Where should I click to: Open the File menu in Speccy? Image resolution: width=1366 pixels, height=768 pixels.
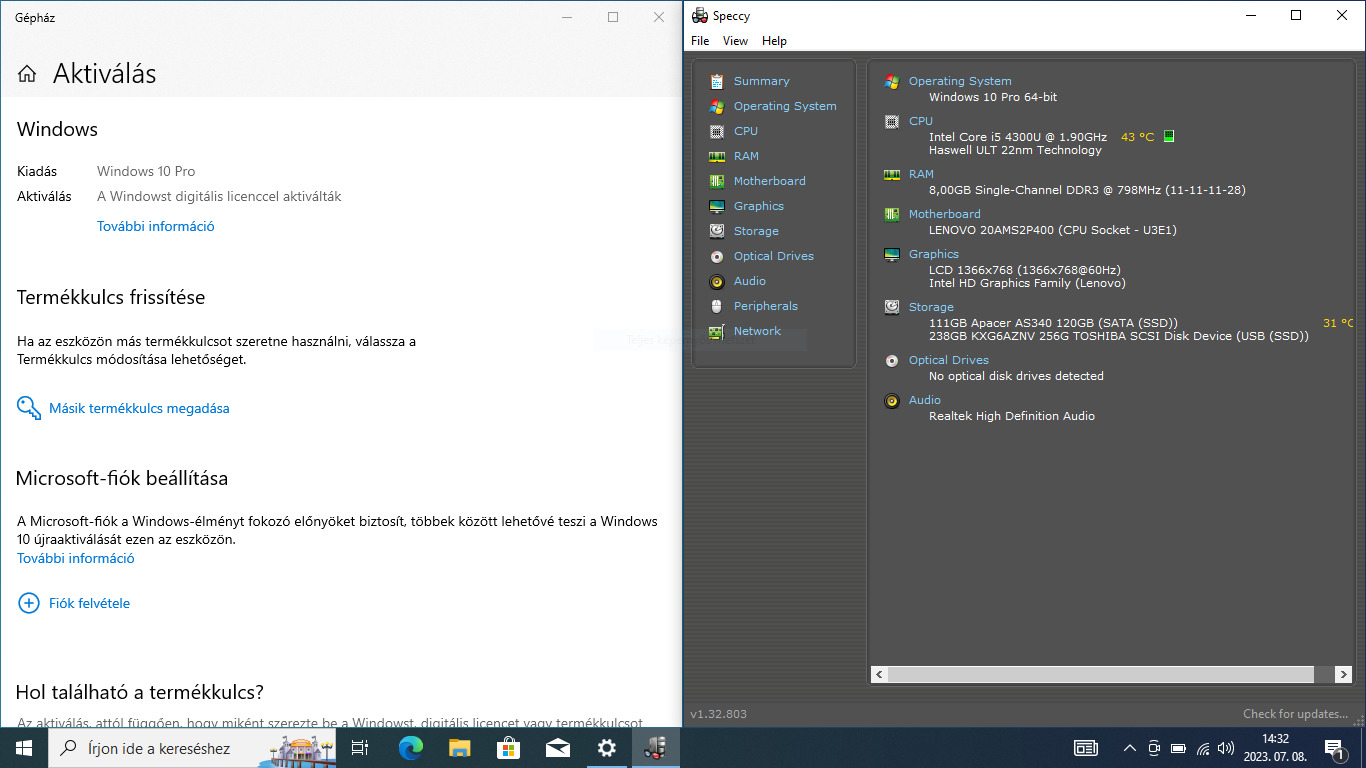700,41
